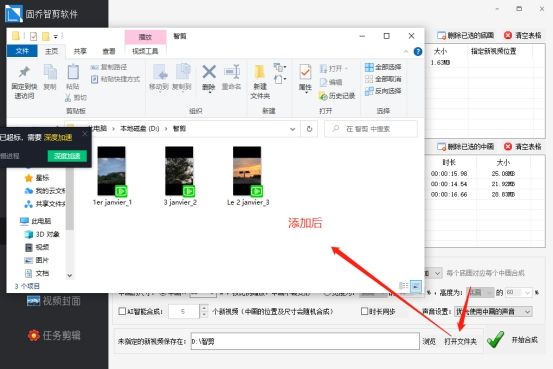Screen dimensions: 553x369
Task: Toggle the 时长同步 checkbox
Action: coord(364,311)
